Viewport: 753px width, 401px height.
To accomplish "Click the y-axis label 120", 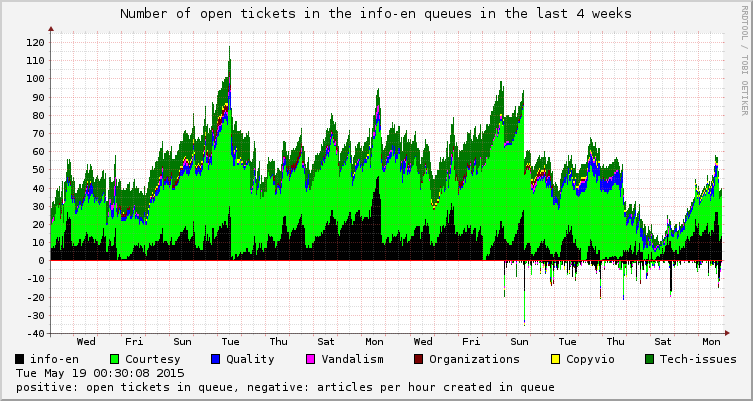I will click(x=34, y=43).
